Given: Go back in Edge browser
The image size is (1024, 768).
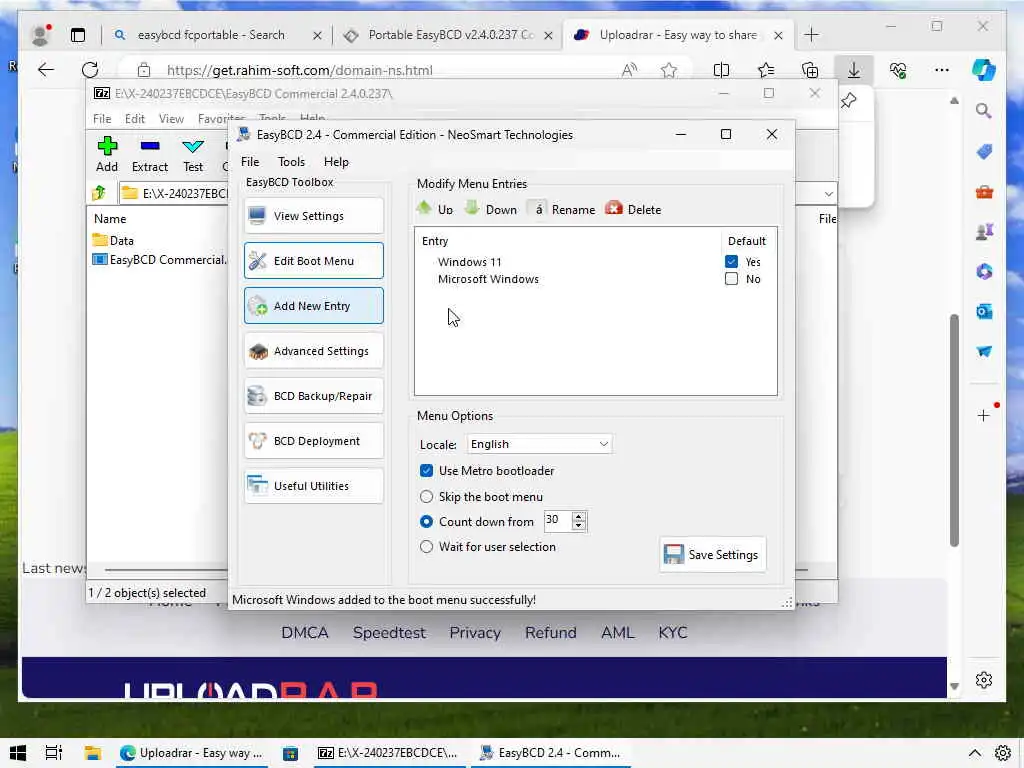Looking at the screenshot, I should pyautogui.click(x=46, y=70).
